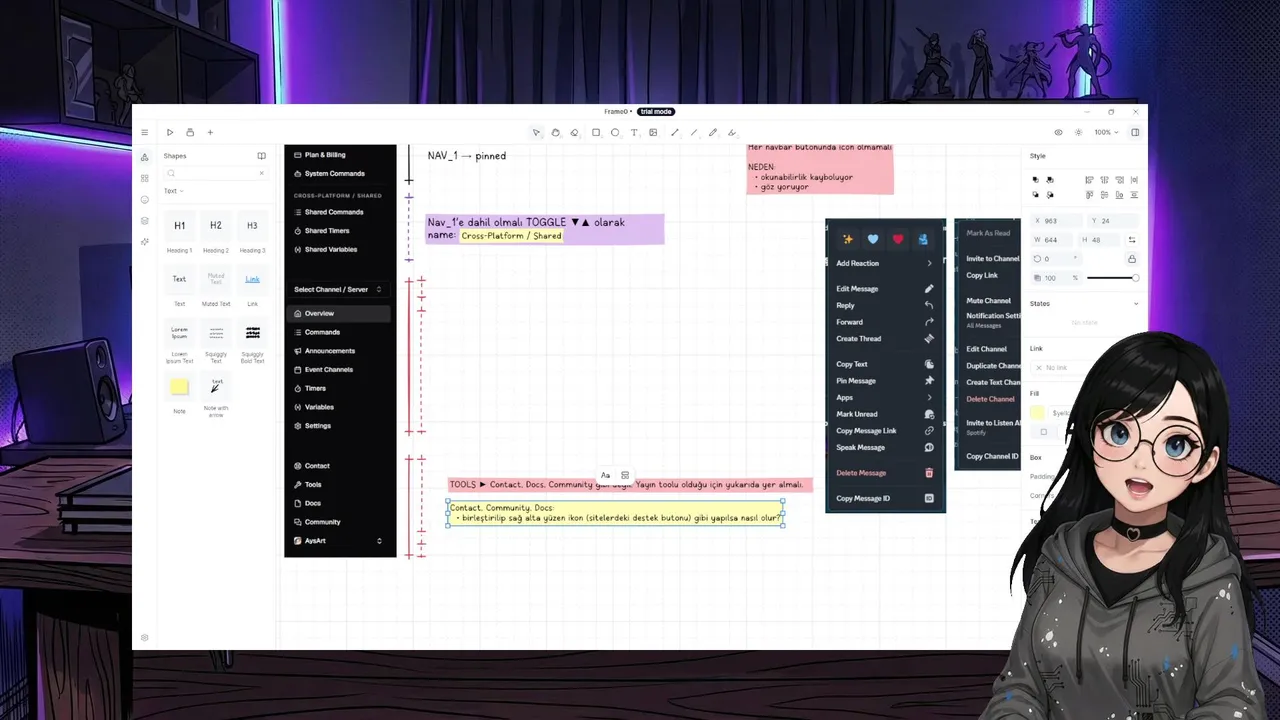Toggle light/dark theme sun icon
Image resolution: width=1280 pixels, height=720 pixels.
(1078, 132)
